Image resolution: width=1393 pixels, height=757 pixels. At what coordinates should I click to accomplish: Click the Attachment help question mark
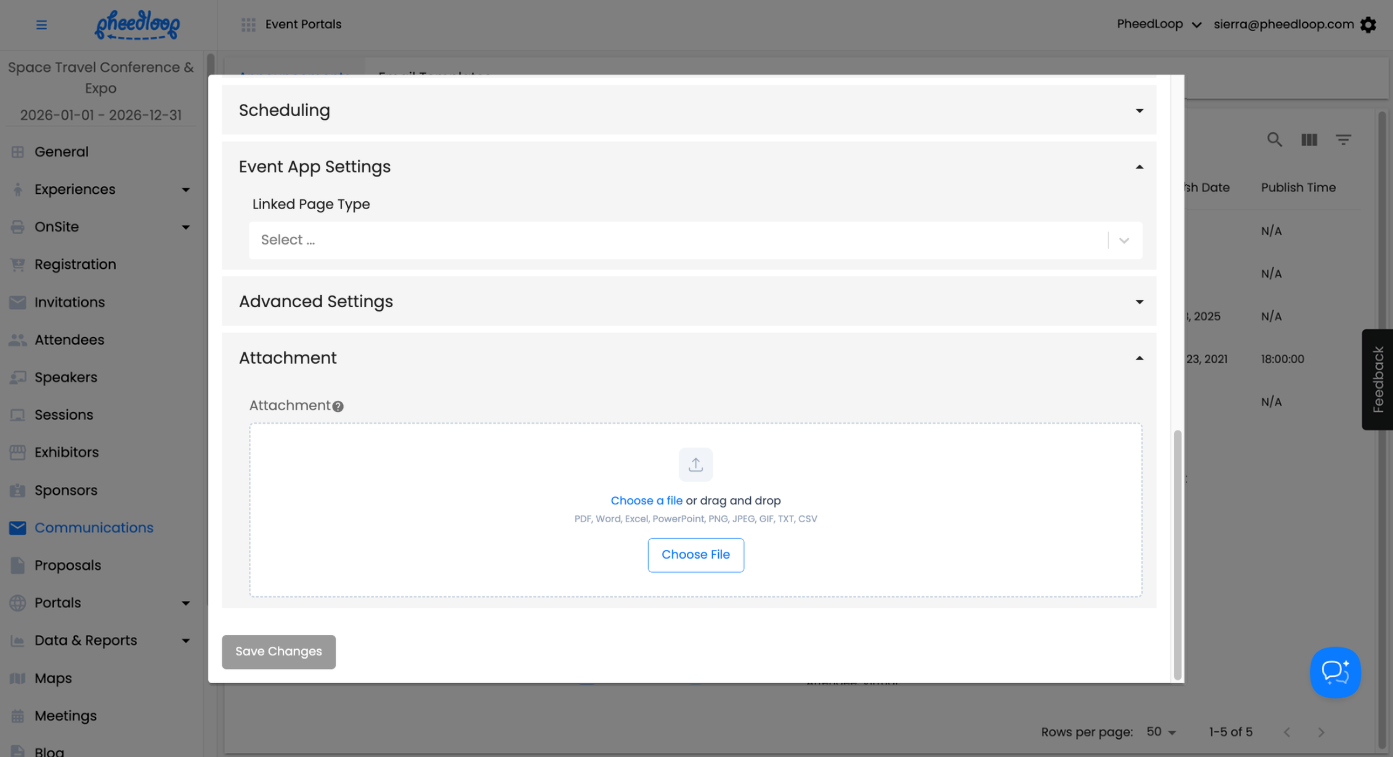(x=338, y=406)
